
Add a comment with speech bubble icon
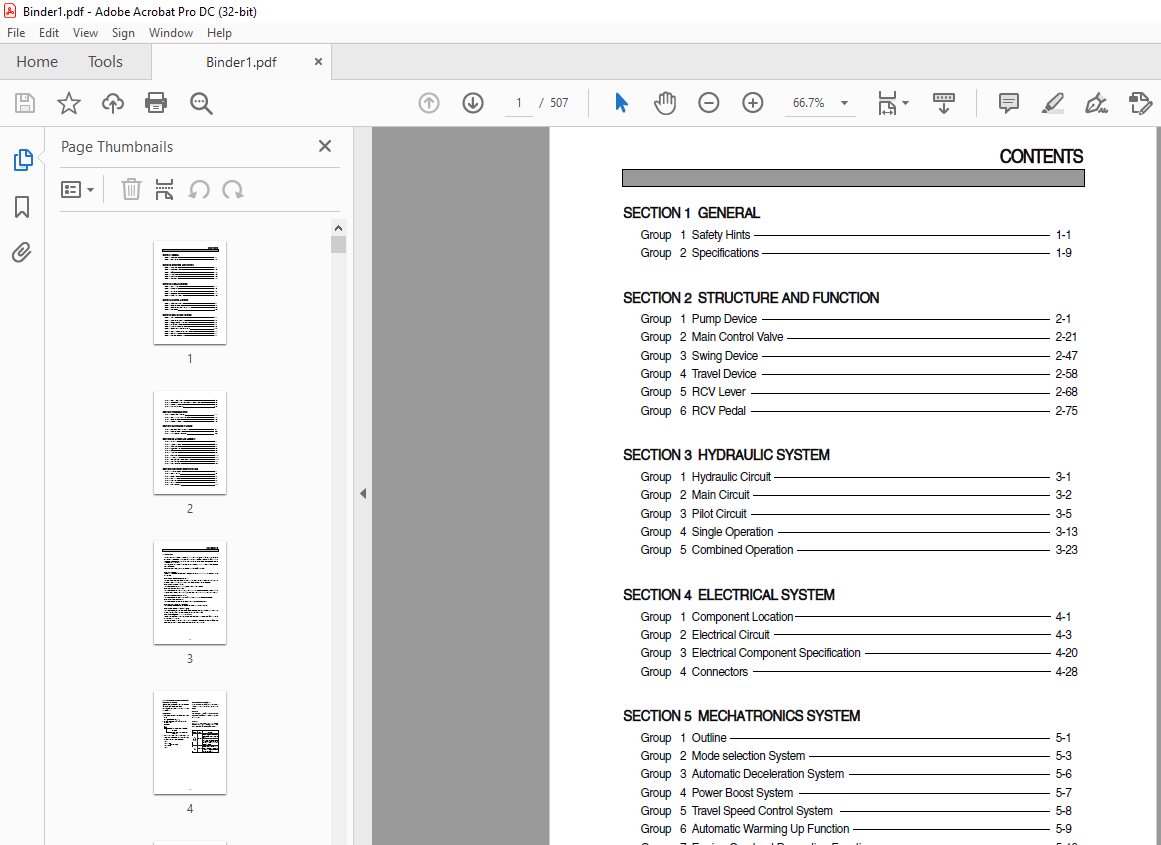click(x=1008, y=103)
